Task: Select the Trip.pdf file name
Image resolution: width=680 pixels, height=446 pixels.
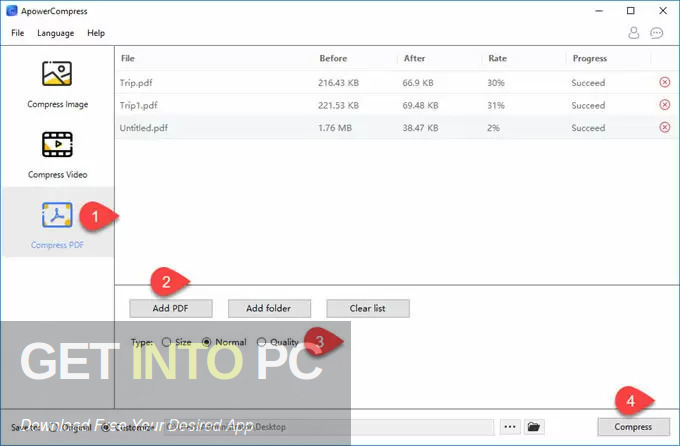Action: coord(136,82)
